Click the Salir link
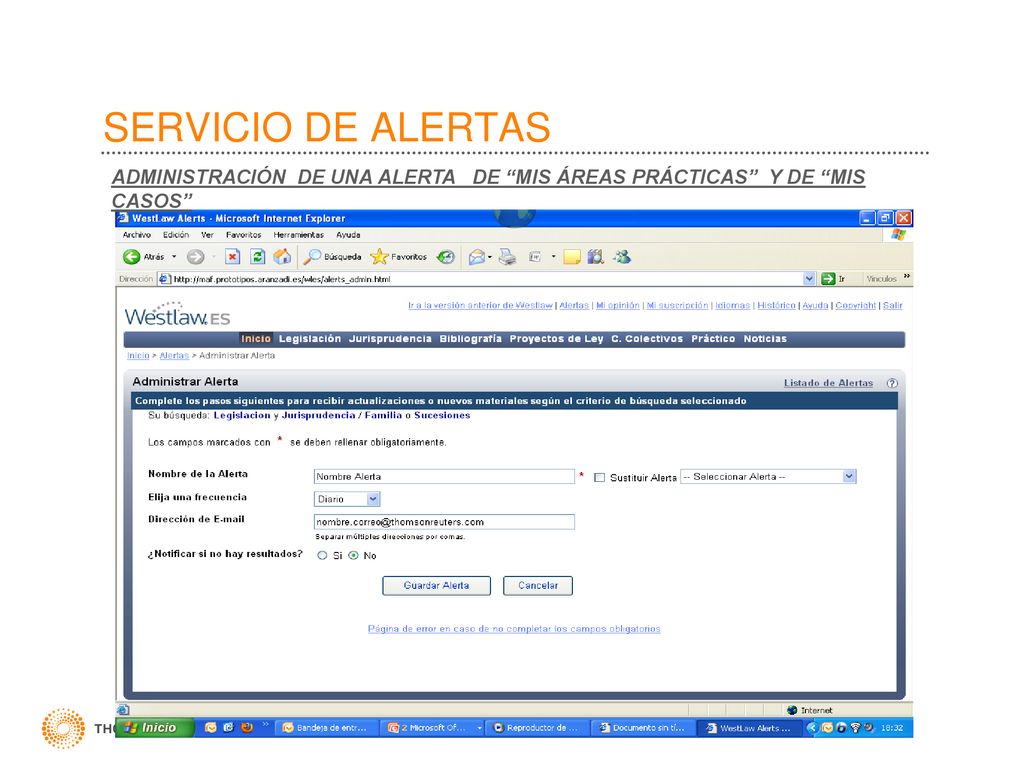Screen dimensions: 1024x768 [x=893, y=306]
